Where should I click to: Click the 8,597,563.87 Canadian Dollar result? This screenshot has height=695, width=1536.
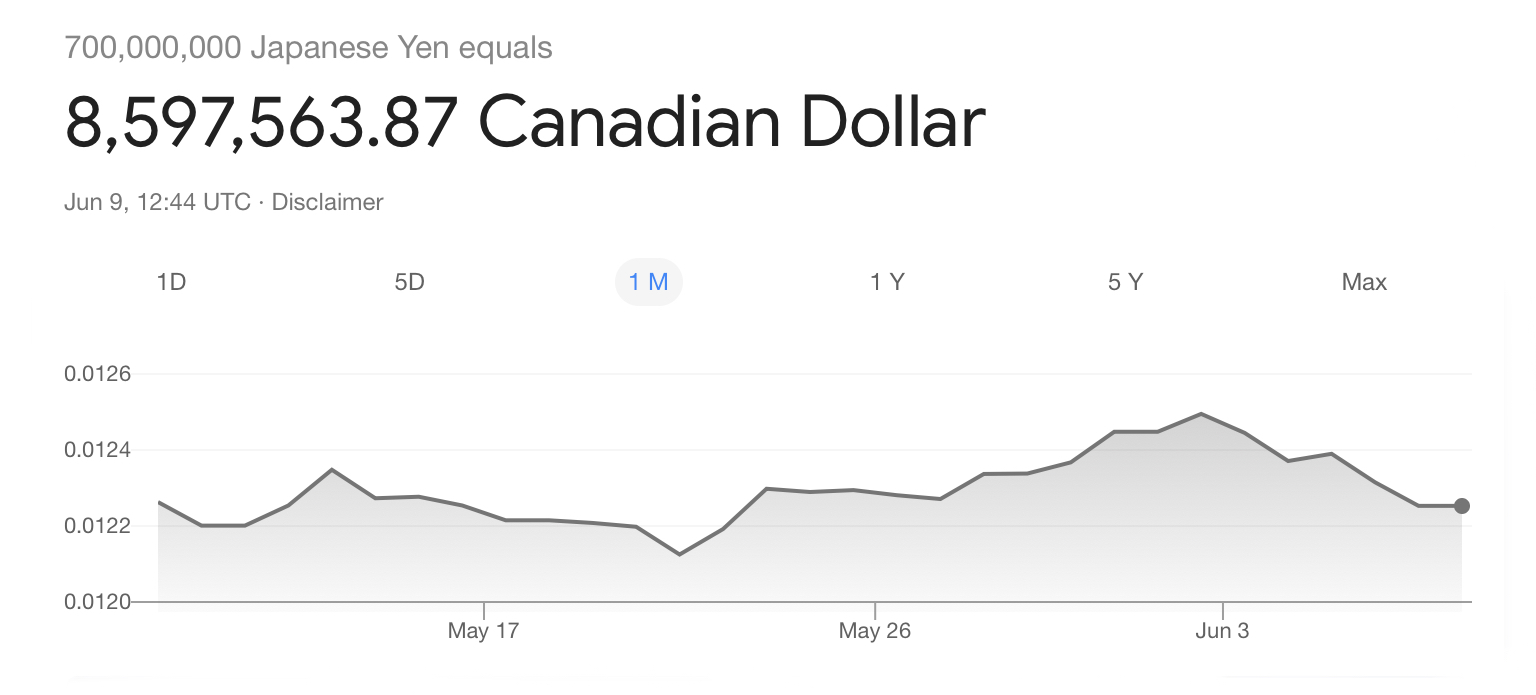tap(525, 124)
